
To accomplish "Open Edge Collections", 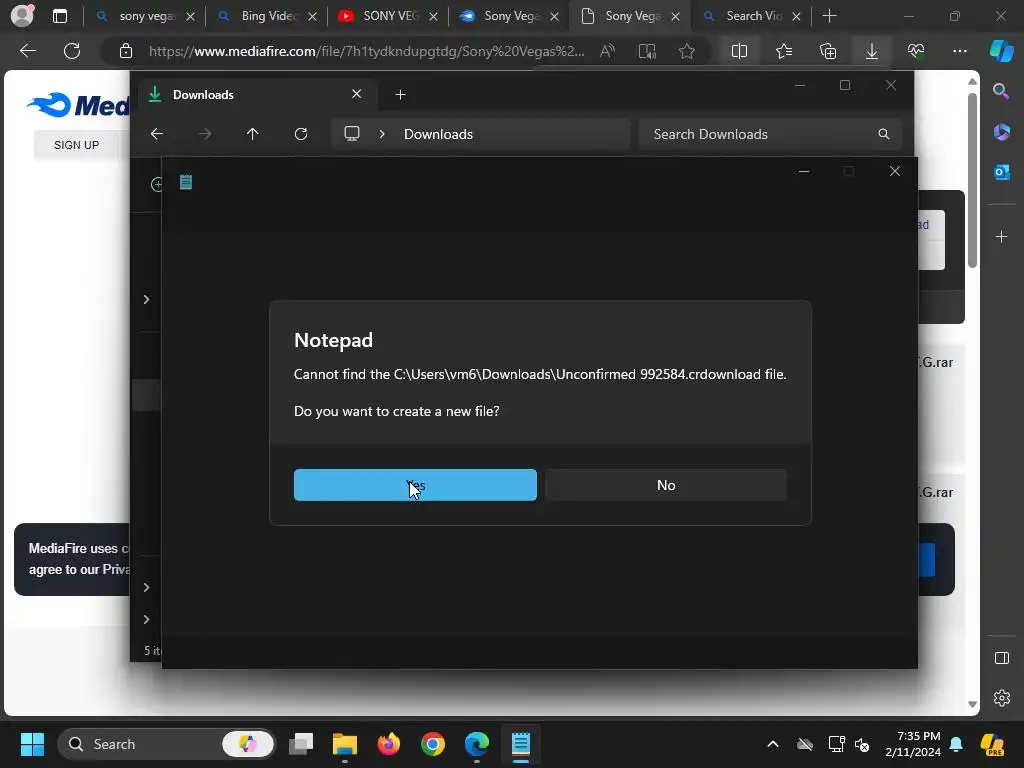I will (827, 51).
